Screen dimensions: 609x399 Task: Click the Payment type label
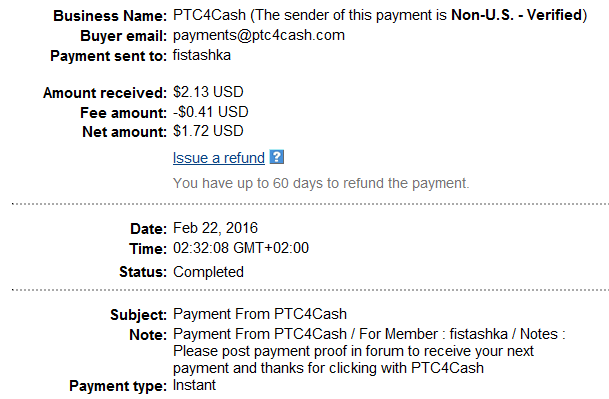coord(118,386)
